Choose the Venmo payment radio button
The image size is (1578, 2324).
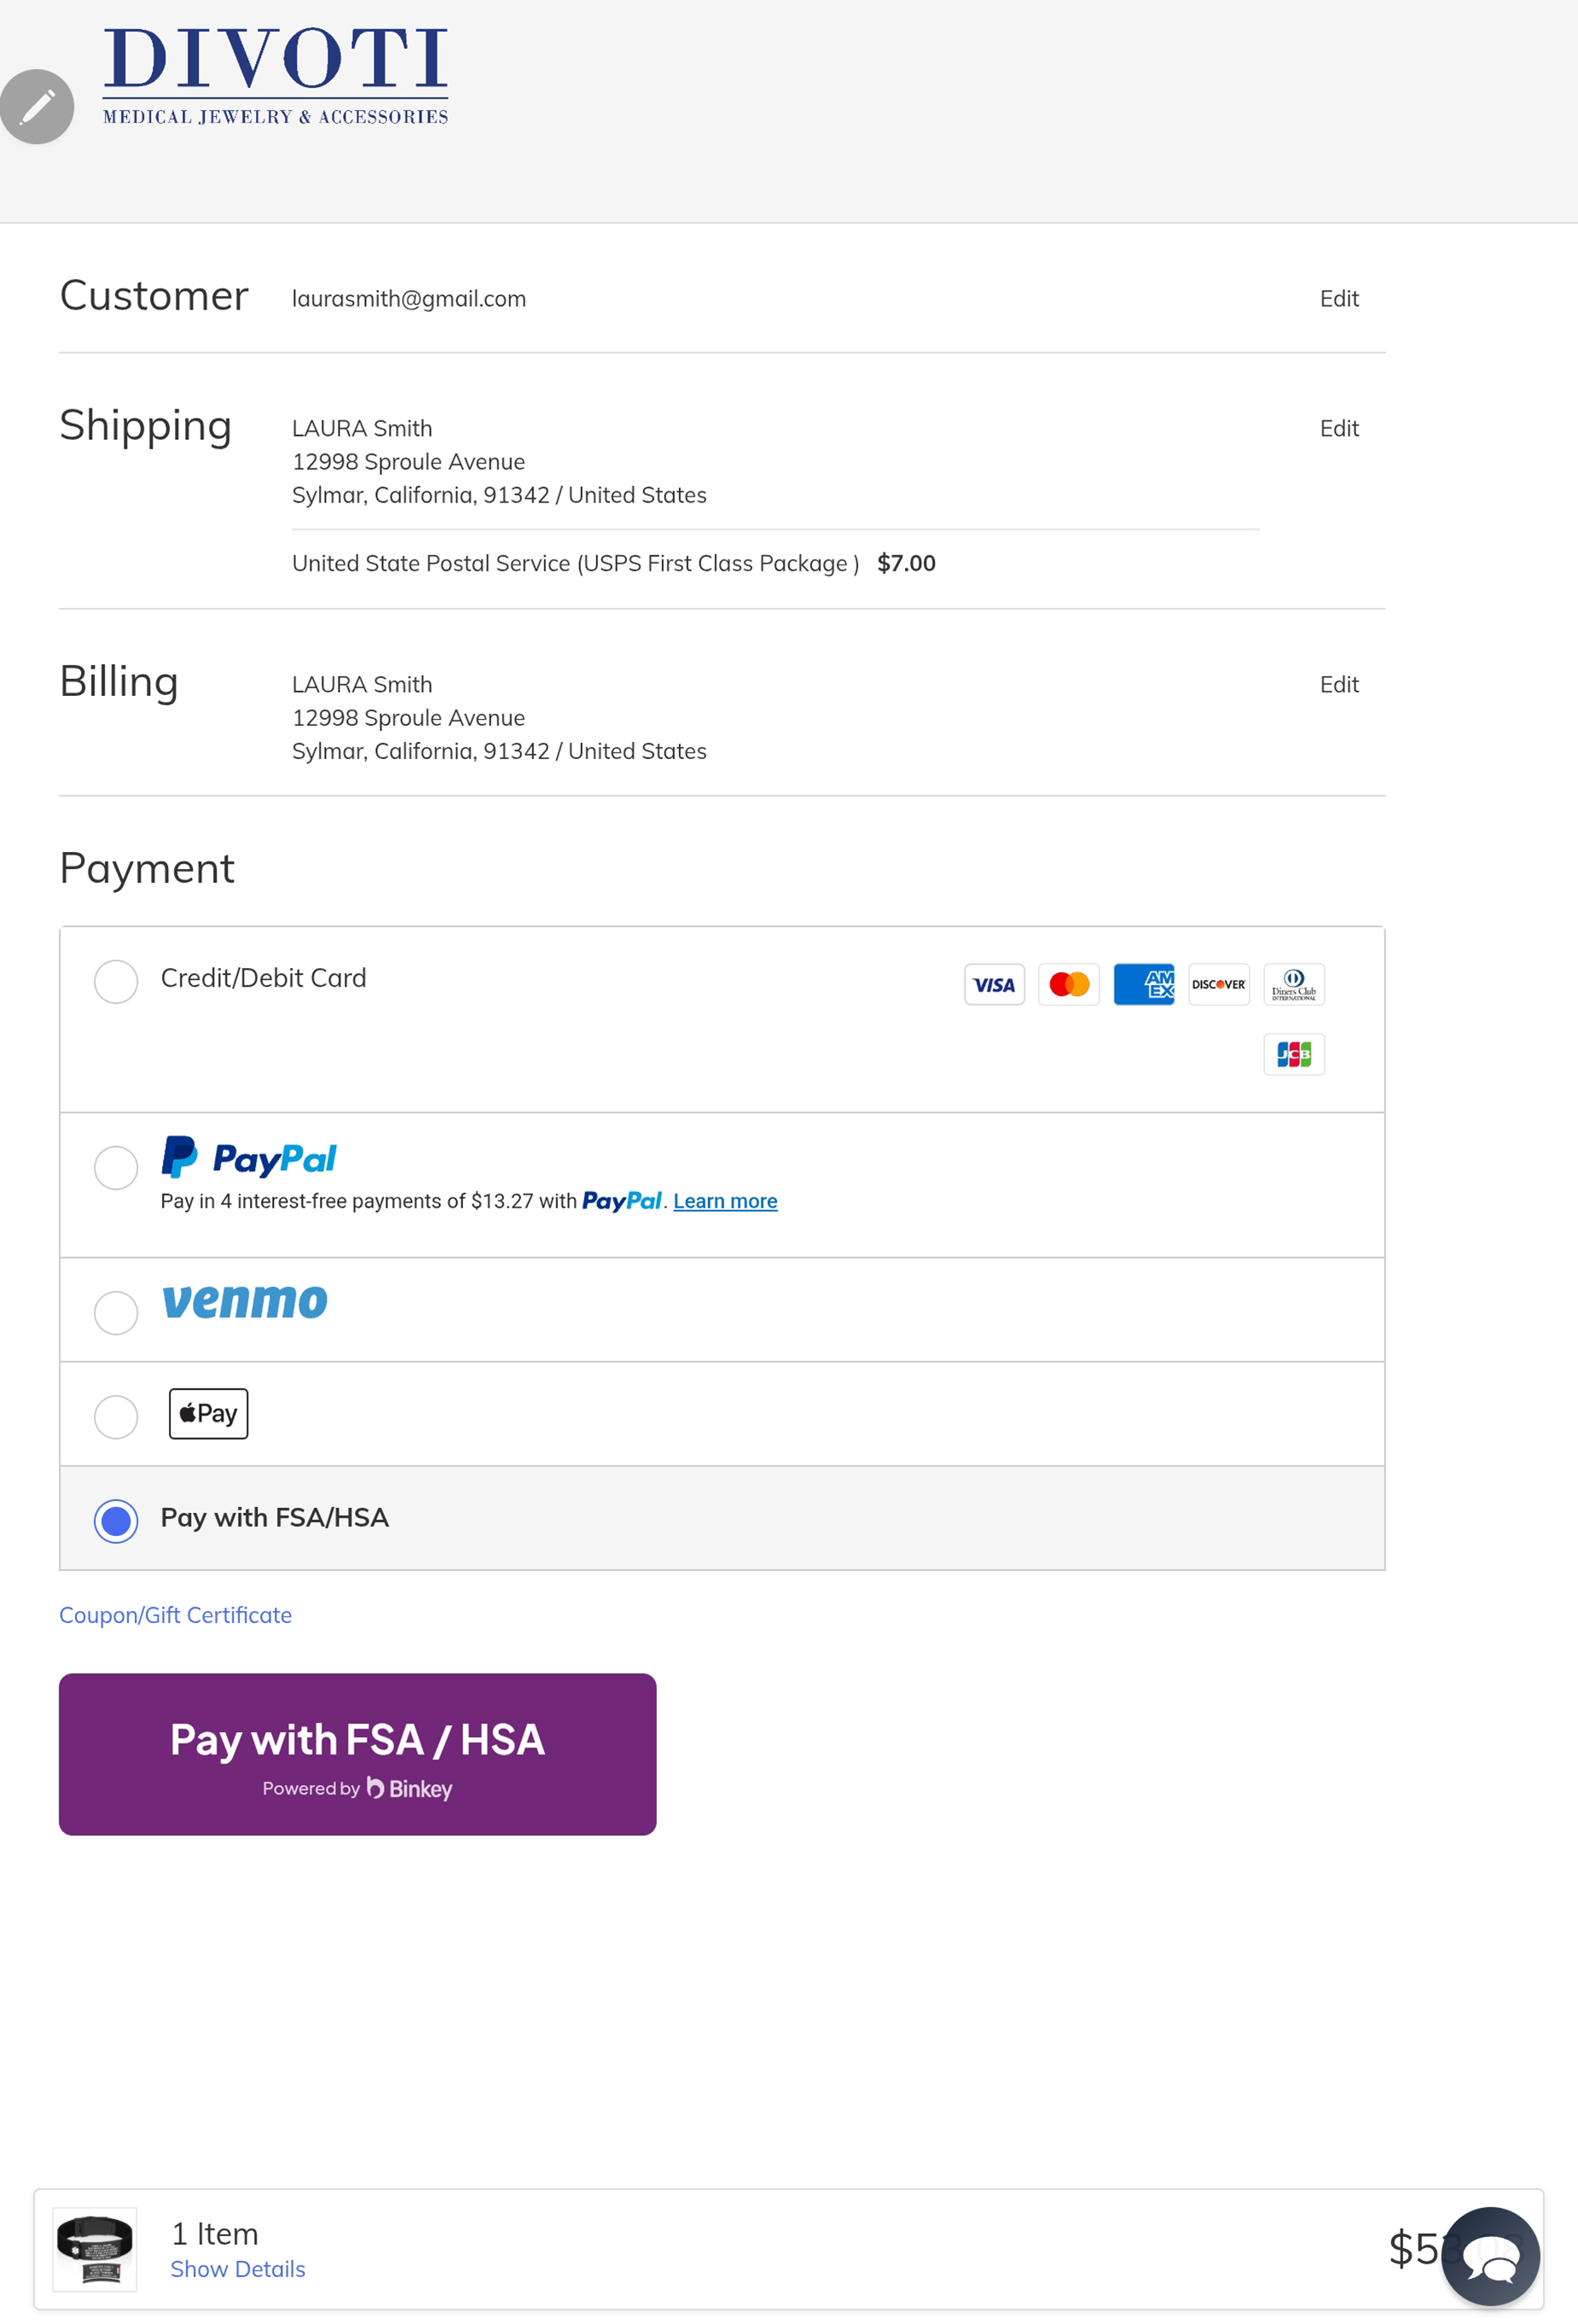coord(116,1312)
